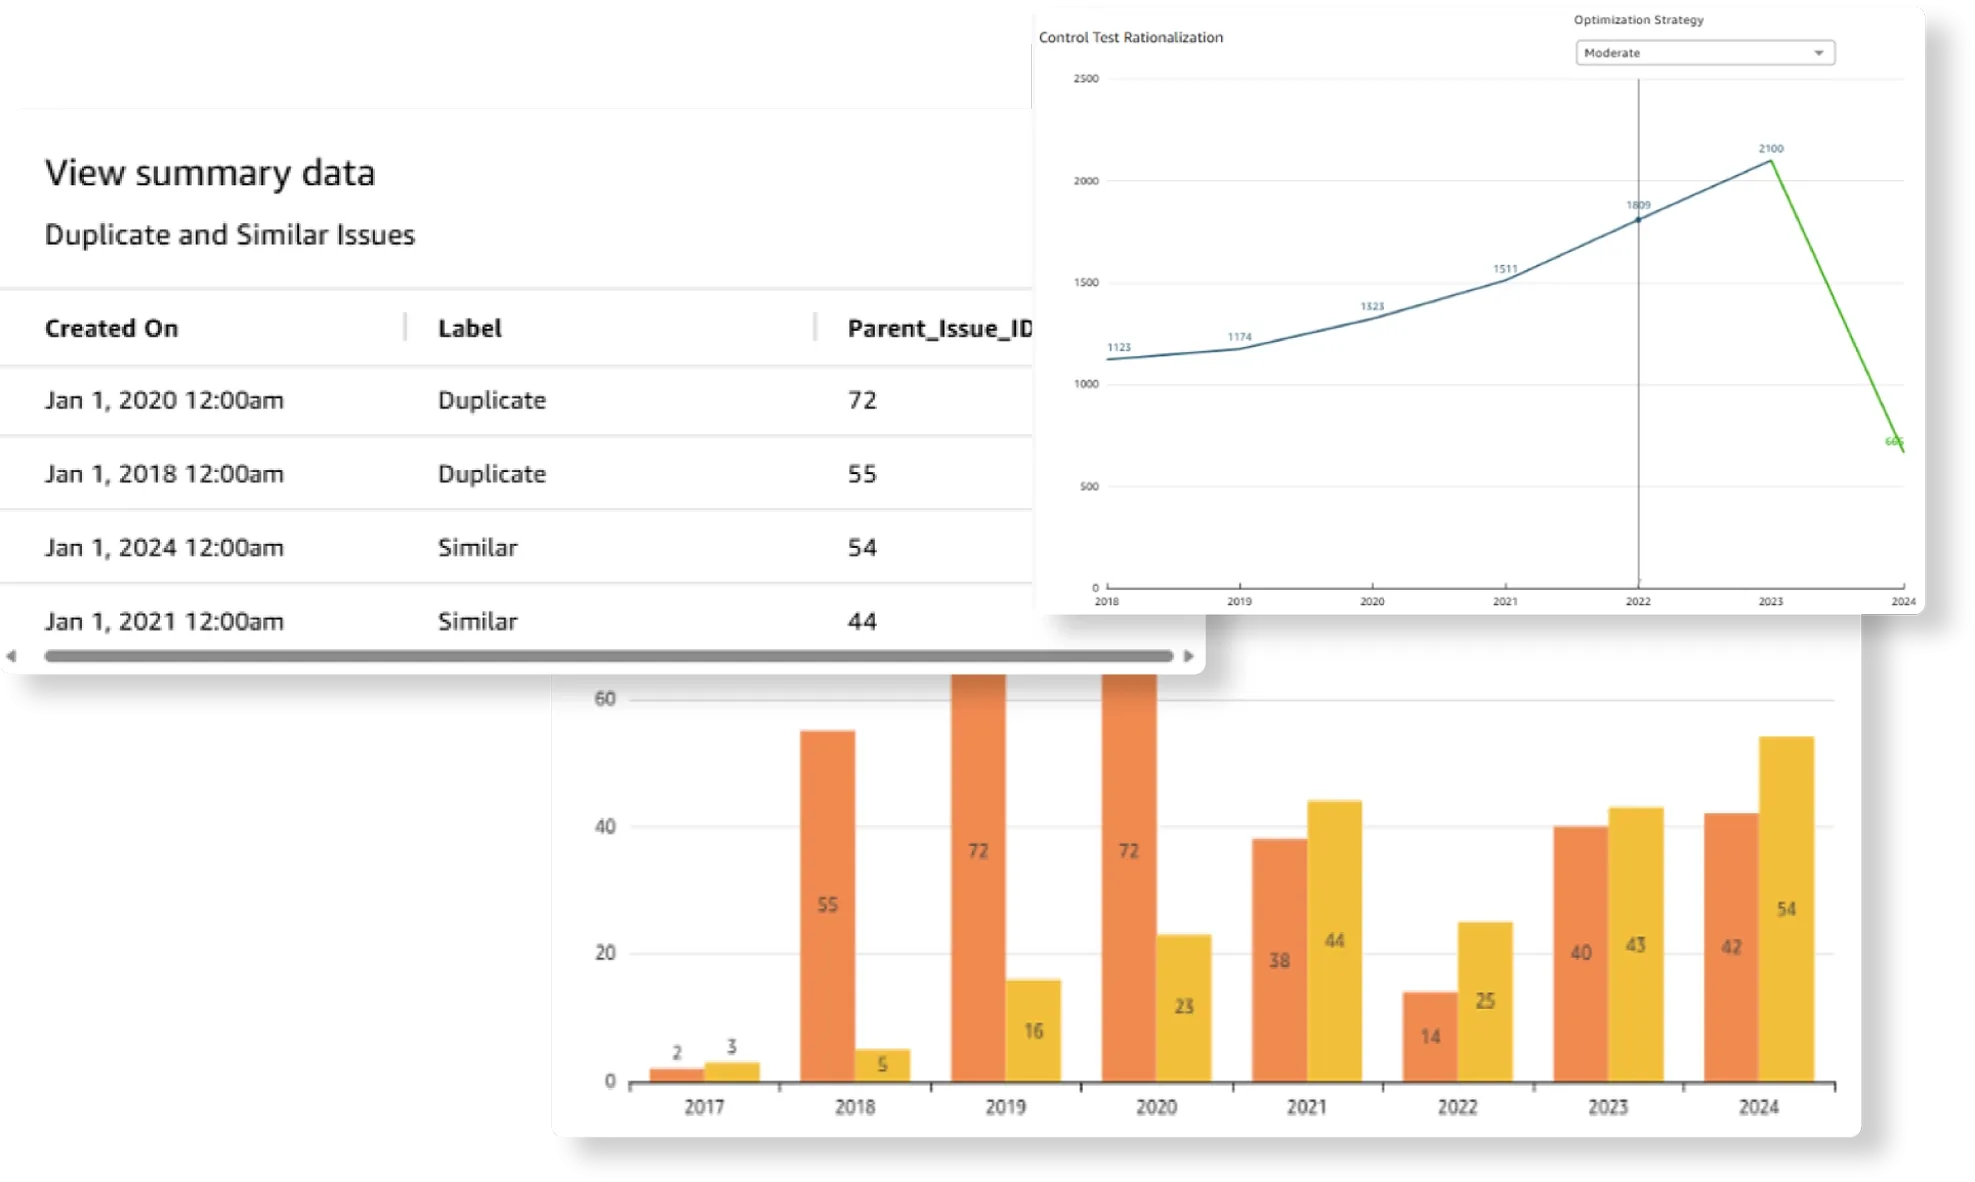
Task: Click the yellow 2021 bar labeled 44
Action: tap(1334, 940)
